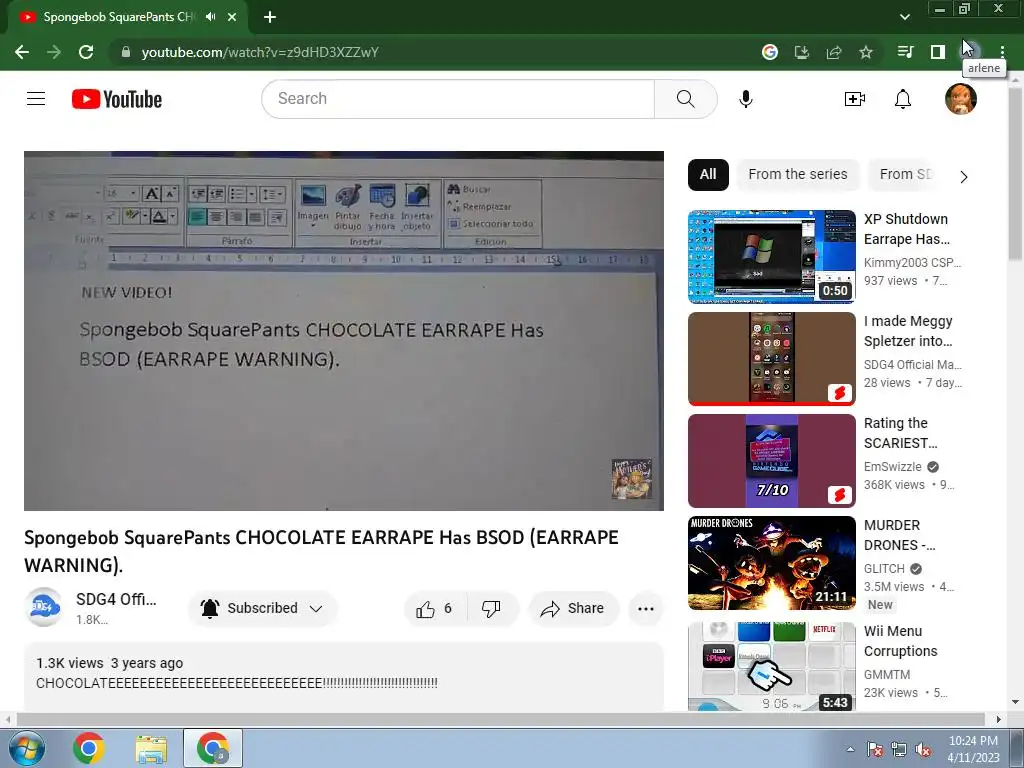Open the YouTube guide hamburger menu
1024x768 pixels.
click(x=36, y=99)
